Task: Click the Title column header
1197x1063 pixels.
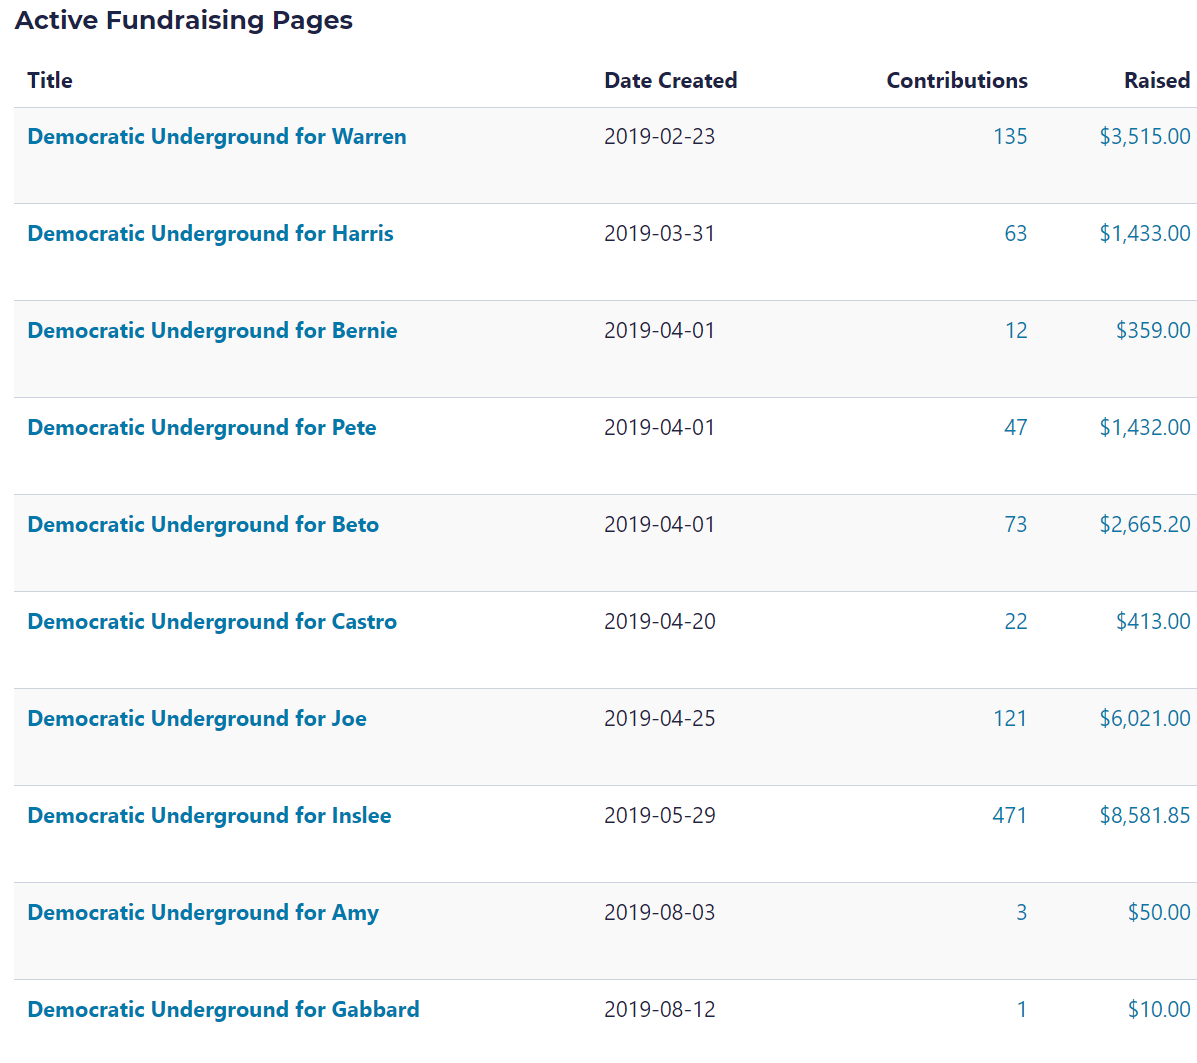Action: 50,81
